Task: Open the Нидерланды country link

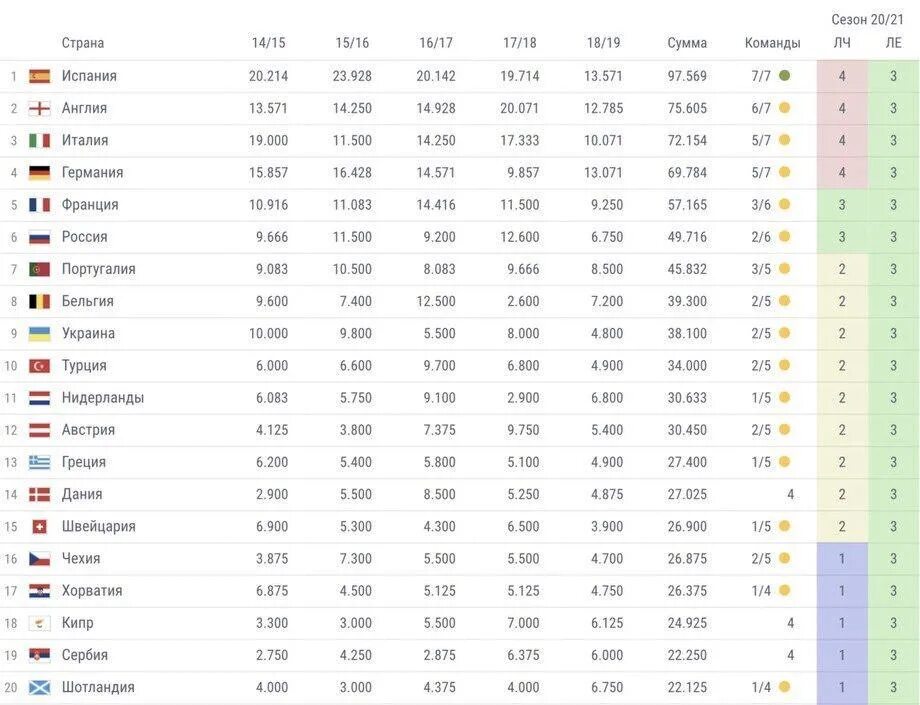Action: pyautogui.click(x=102, y=398)
